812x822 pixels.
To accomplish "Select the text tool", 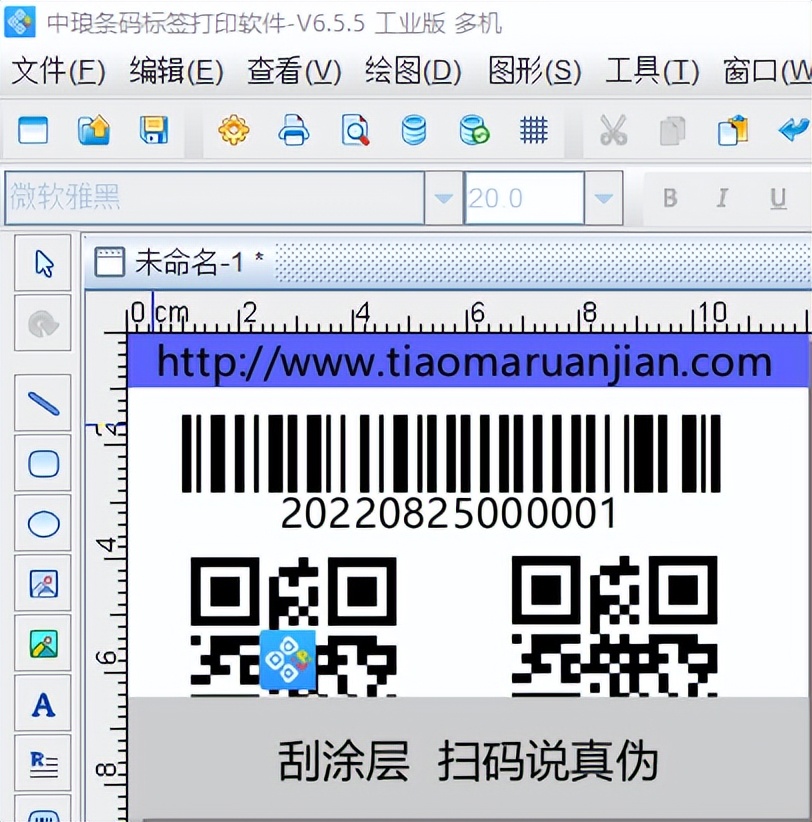I will pos(43,703).
